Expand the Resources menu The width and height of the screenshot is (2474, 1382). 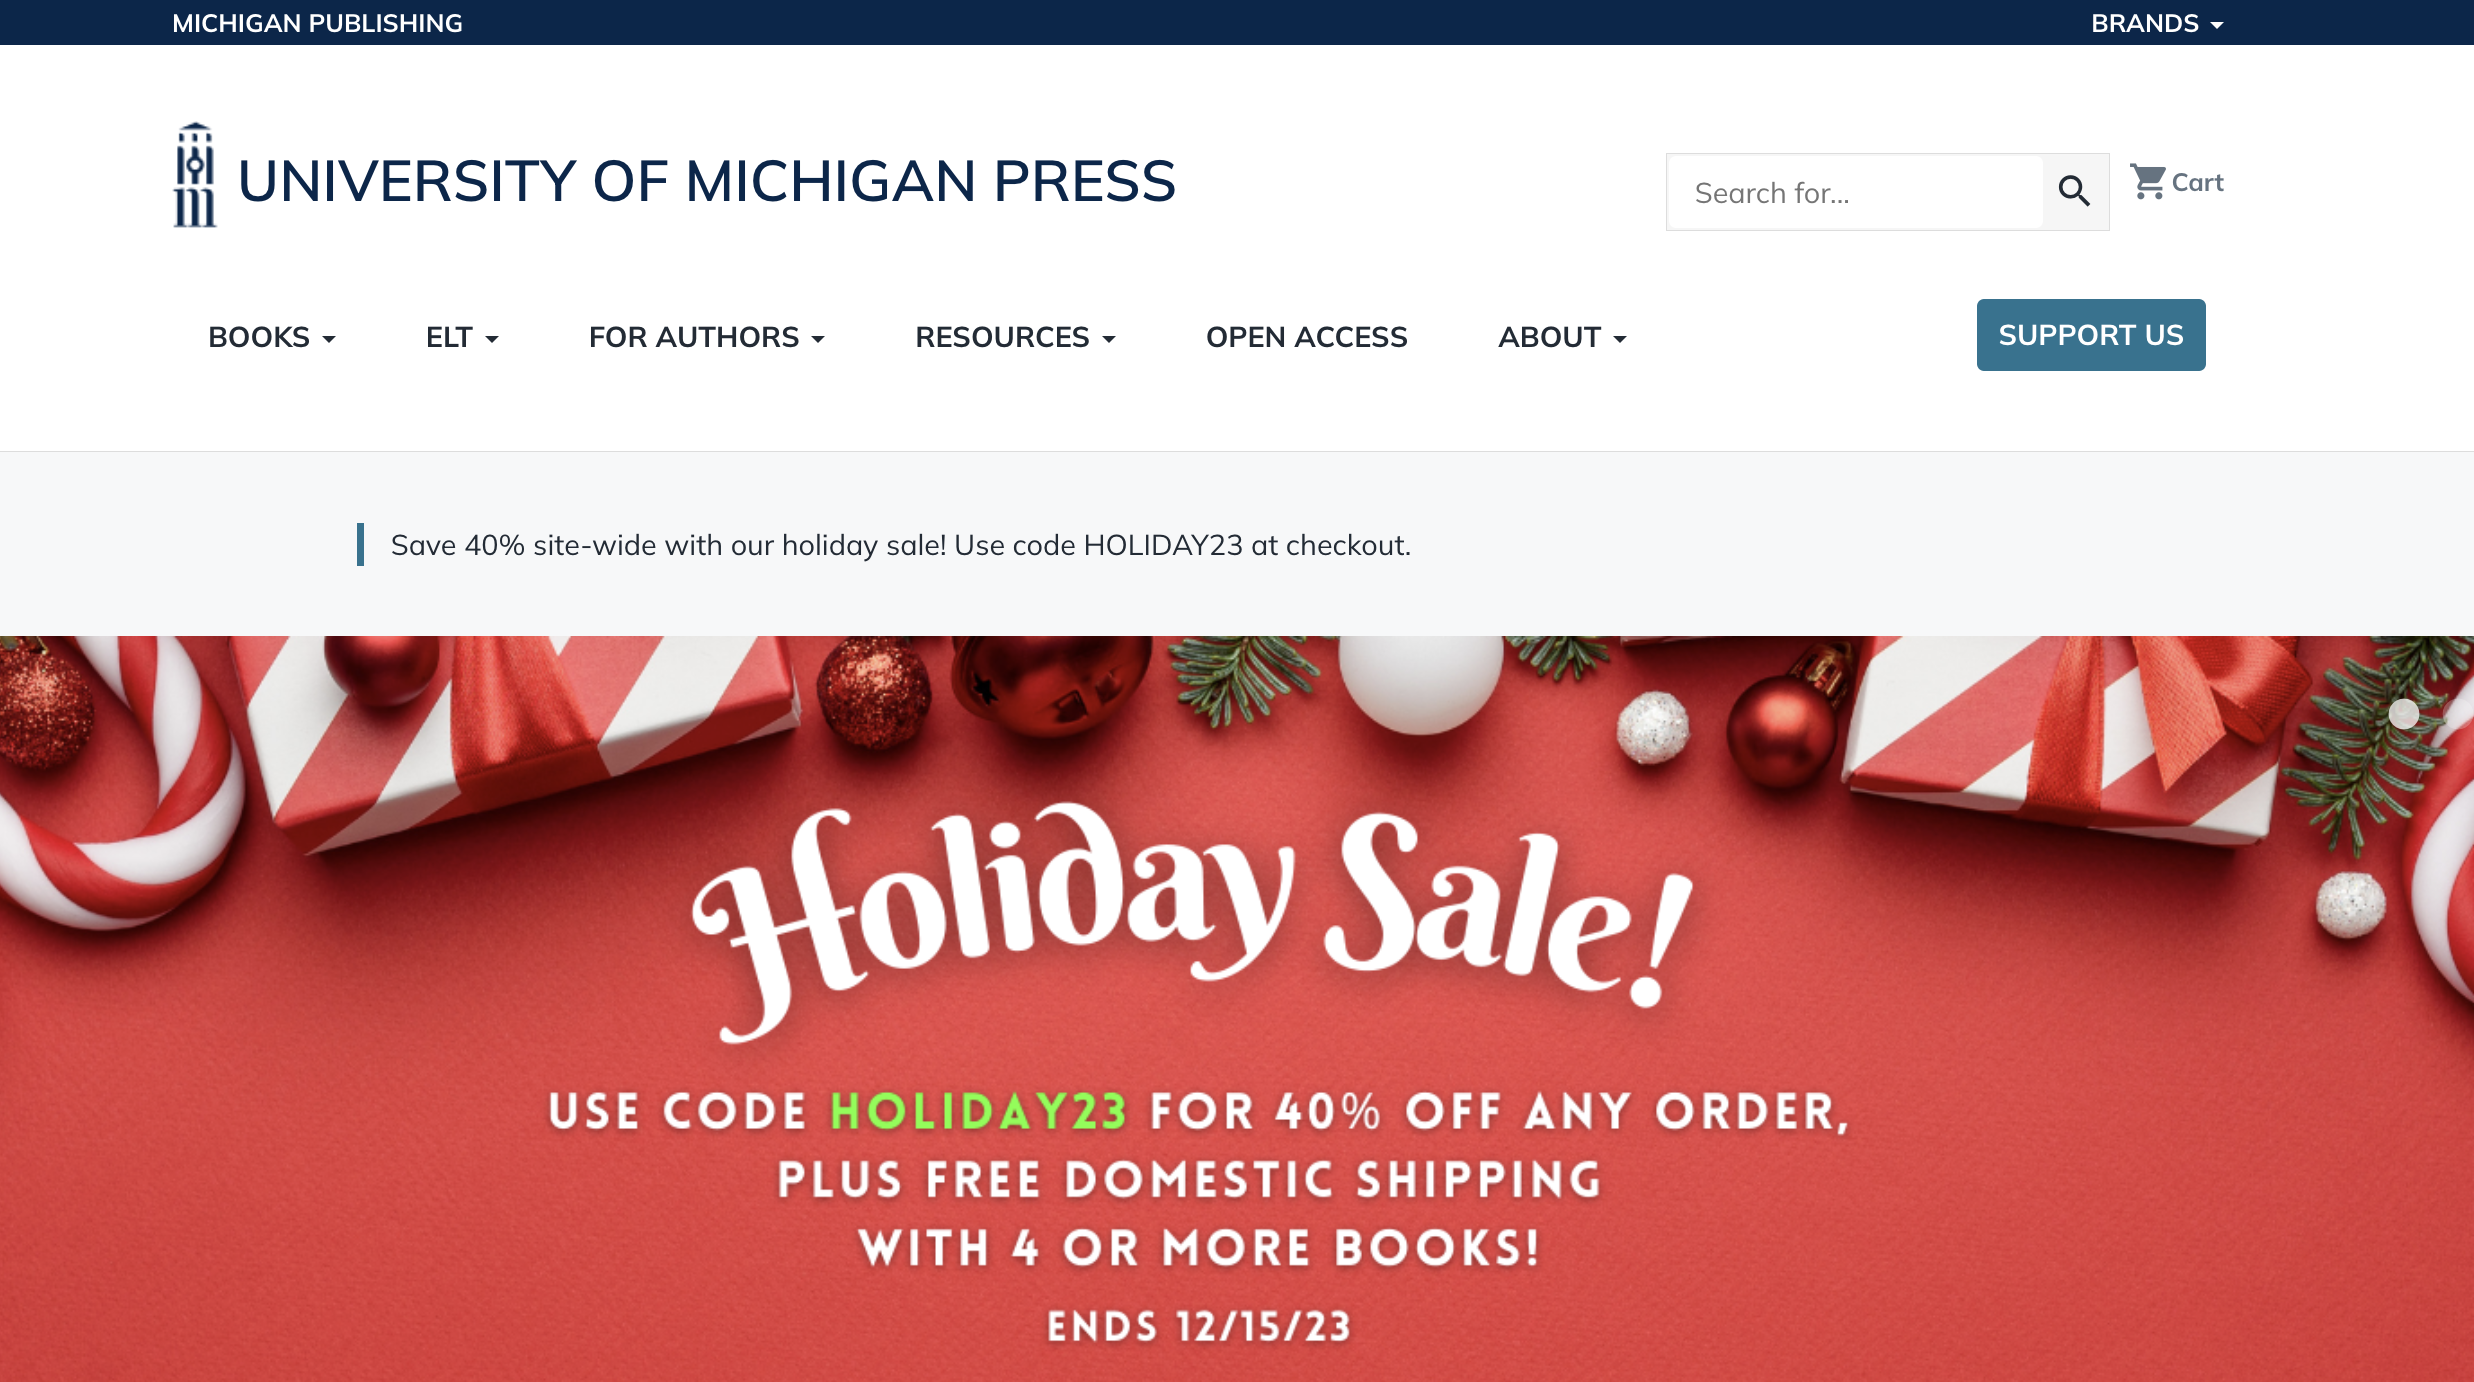pos(1015,337)
